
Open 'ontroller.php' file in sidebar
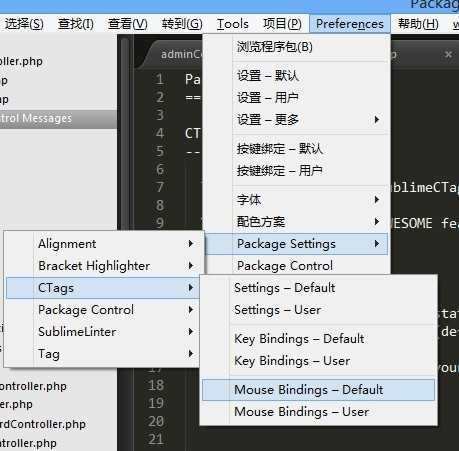pos(33,386)
